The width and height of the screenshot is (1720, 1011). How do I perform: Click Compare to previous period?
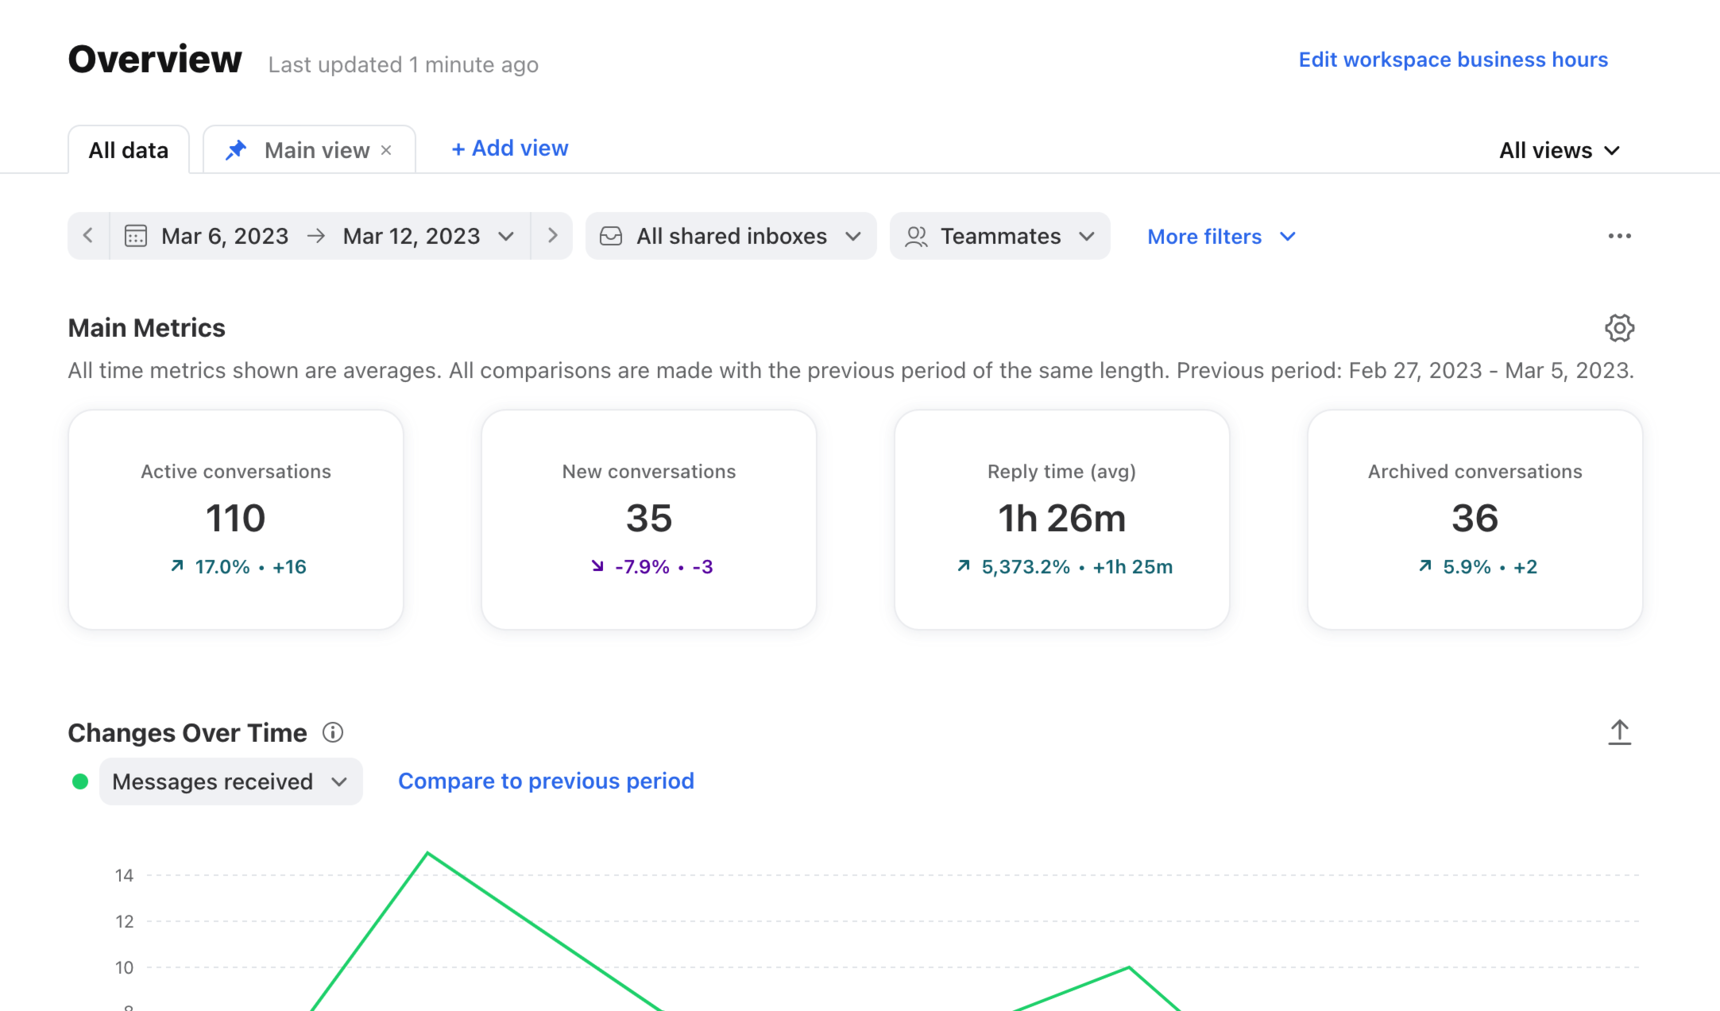pyautogui.click(x=546, y=781)
